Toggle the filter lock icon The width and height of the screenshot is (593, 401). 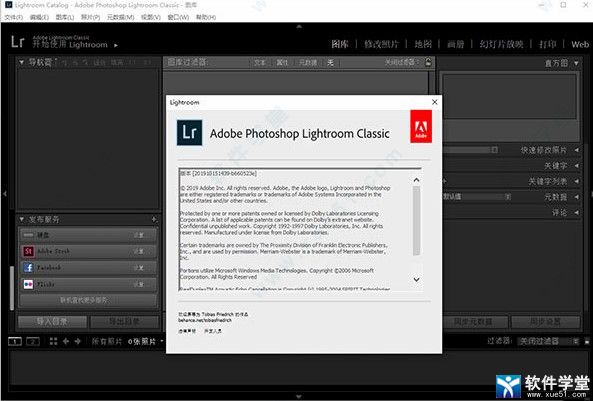pos(428,62)
